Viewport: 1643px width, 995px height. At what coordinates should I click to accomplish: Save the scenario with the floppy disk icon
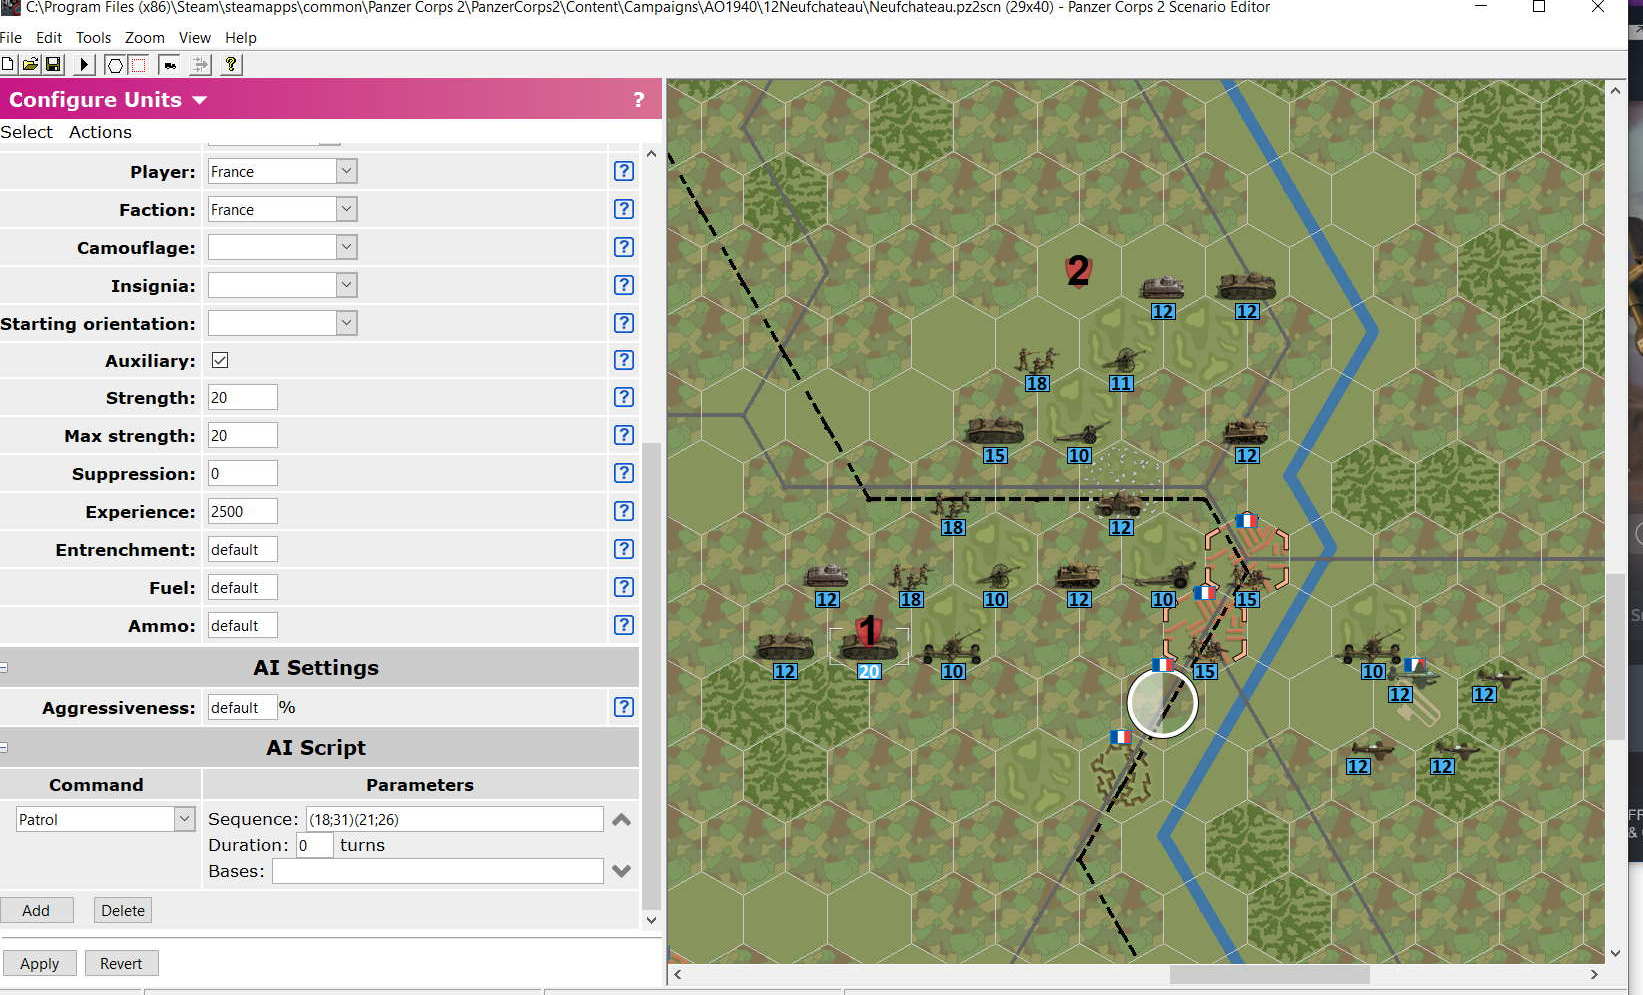click(53, 65)
